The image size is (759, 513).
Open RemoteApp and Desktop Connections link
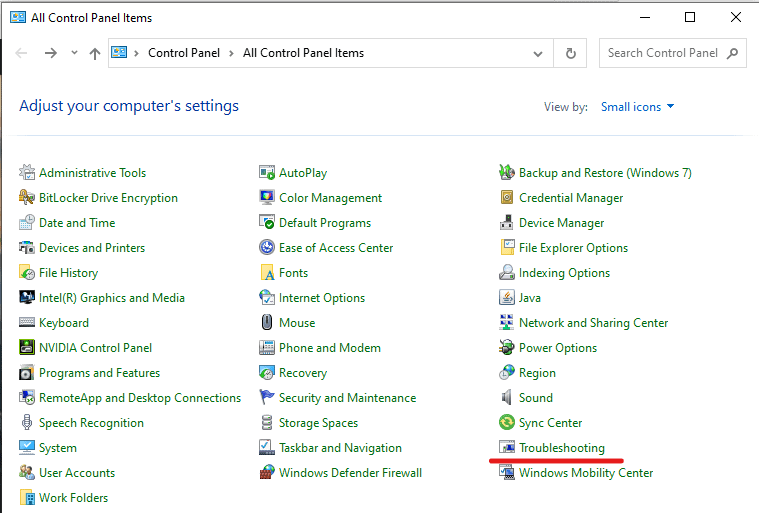coord(140,398)
